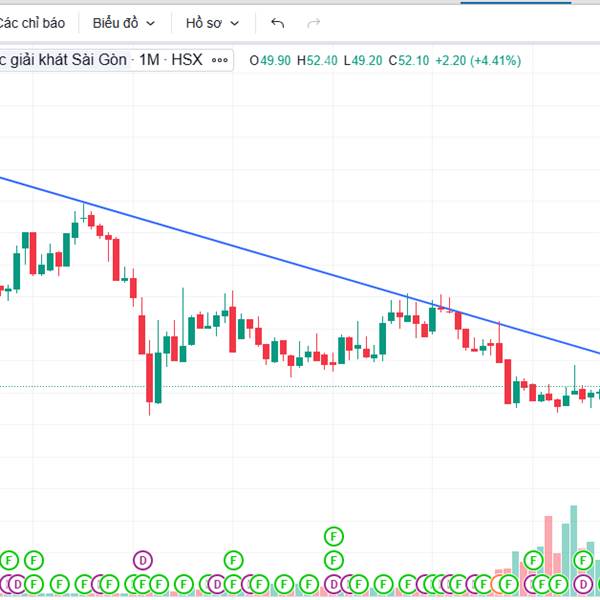Image resolution: width=600 pixels, height=600 pixels.
Task: Open the Các chỉ báo indicators menu
Action: coord(31,23)
